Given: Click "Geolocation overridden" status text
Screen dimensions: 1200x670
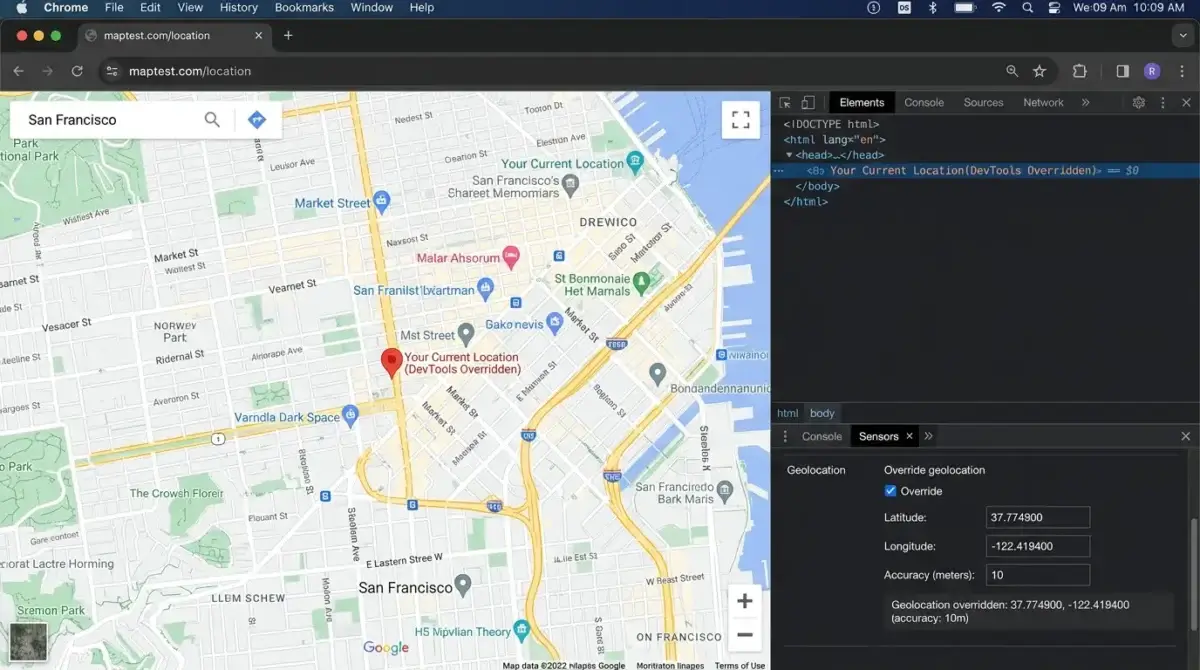Looking at the screenshot, I should pyautogui.click(x=1010, y=611).
